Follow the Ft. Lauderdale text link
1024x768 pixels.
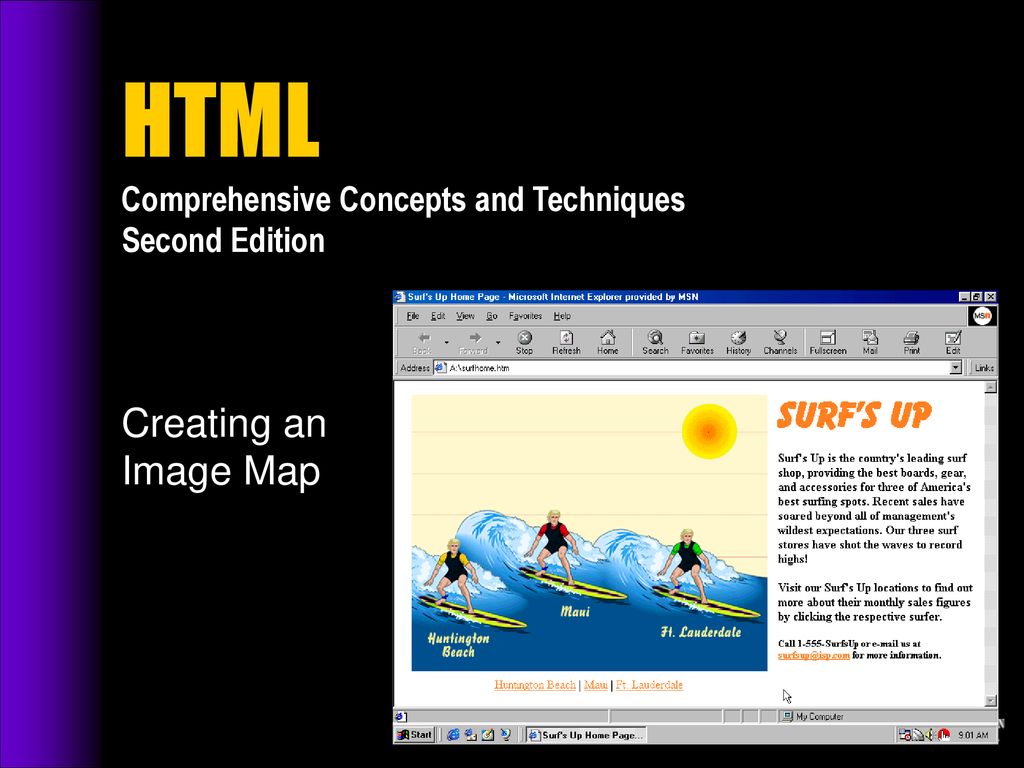point(649,684)
